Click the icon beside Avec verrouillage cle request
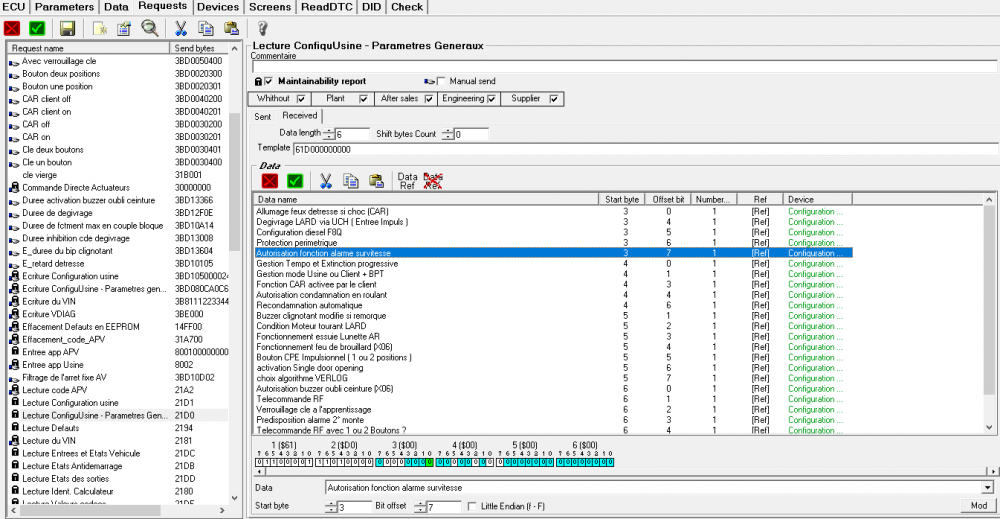The width and height of the screenshot is (1000, 519). 14,62
